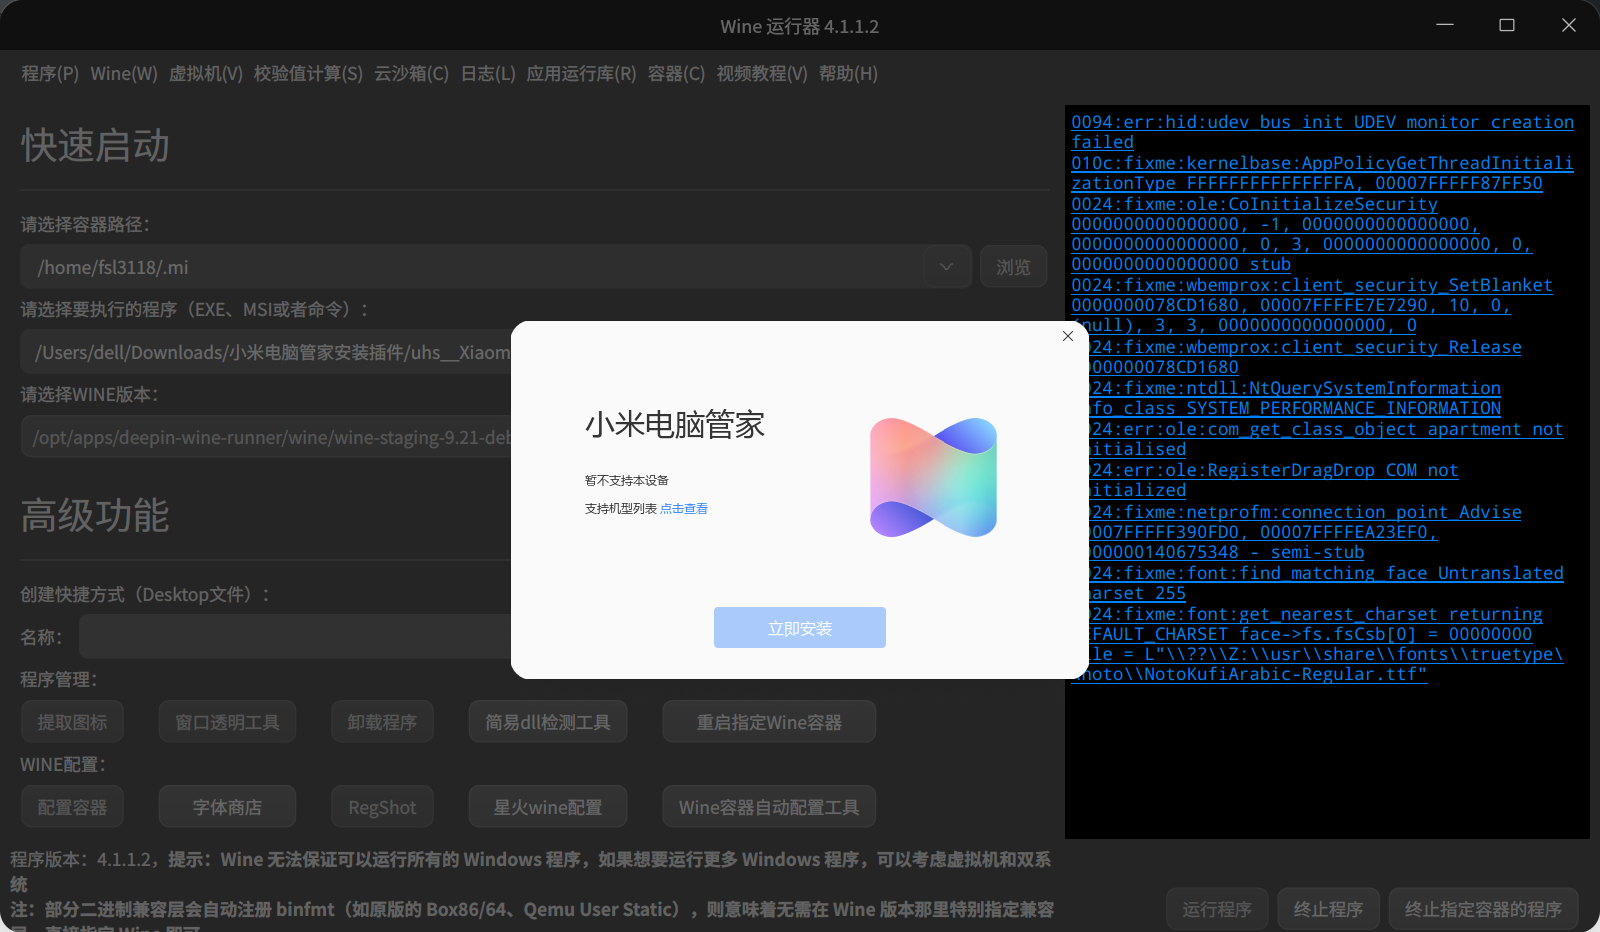This screenshot has height=932, width=1600.
Task: Open the 校验值计算(S) menu
Action: pos(308,74)
